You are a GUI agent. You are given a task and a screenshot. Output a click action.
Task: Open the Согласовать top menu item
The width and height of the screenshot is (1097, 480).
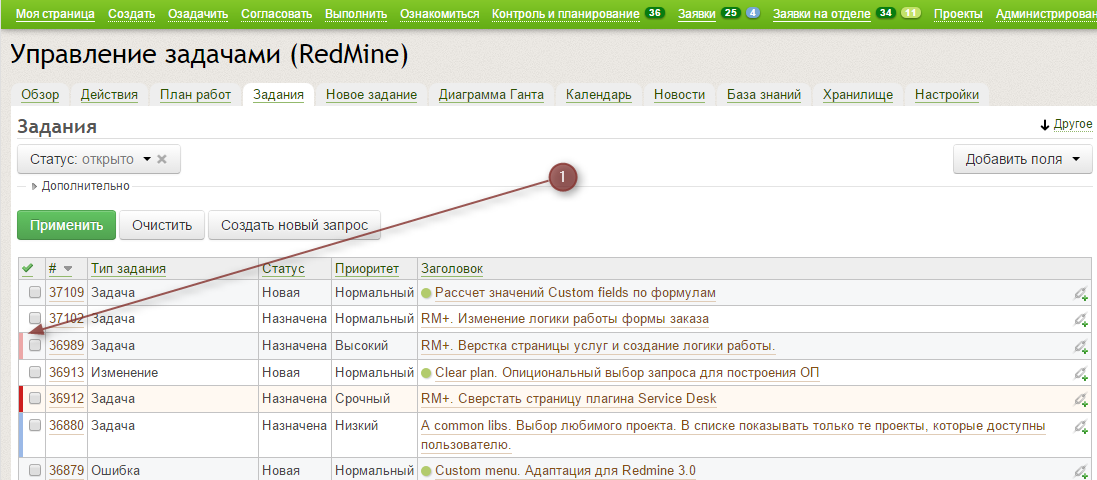tap(276, 14)
